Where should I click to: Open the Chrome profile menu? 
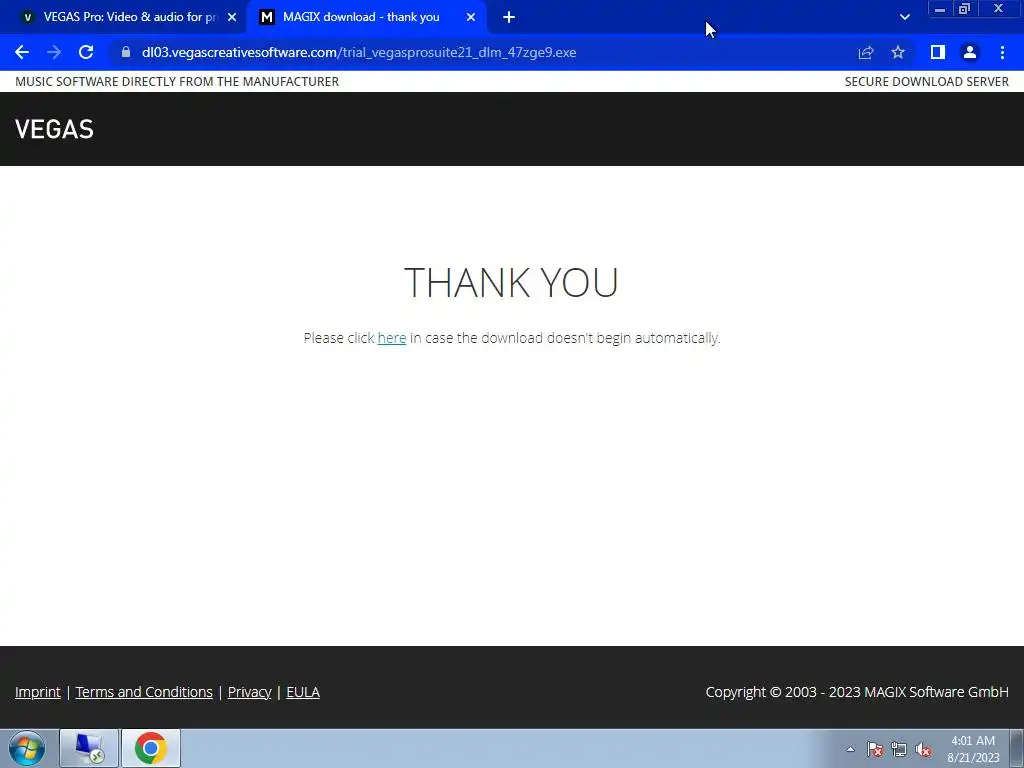[x=970, y=52]
